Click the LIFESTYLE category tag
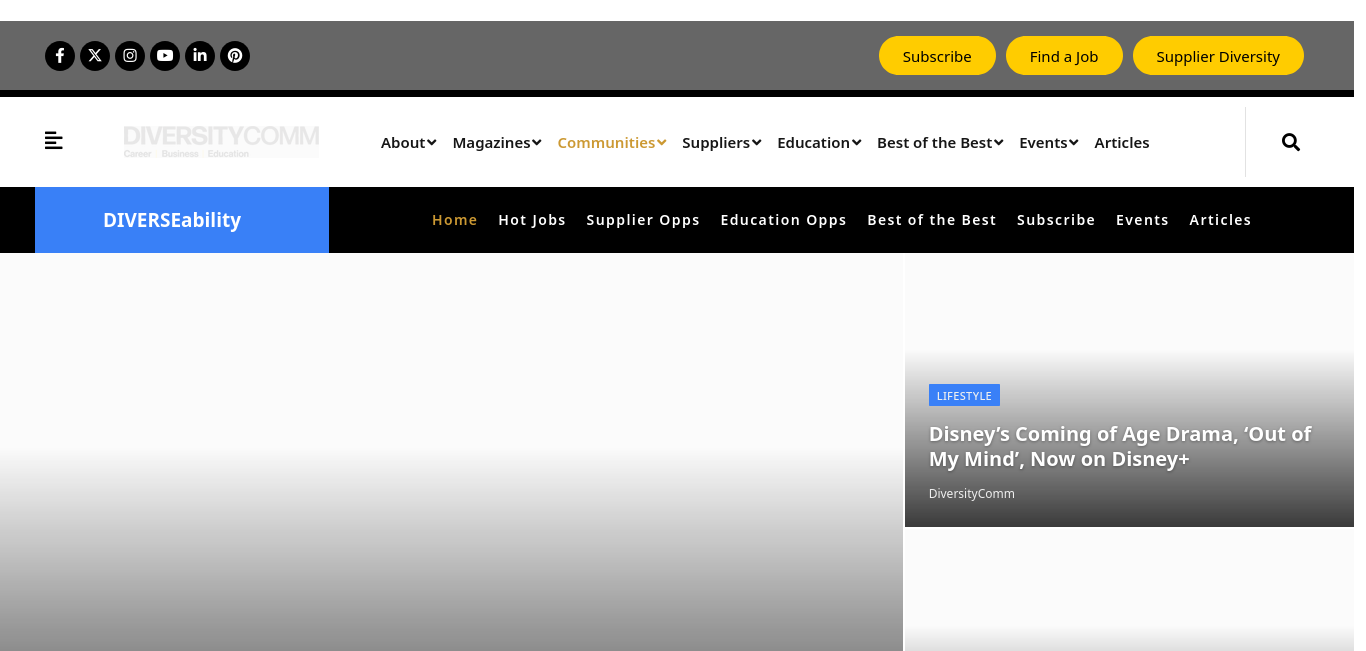The height and width of the screenshot is (651, 1366). click(x=964, y=395)
